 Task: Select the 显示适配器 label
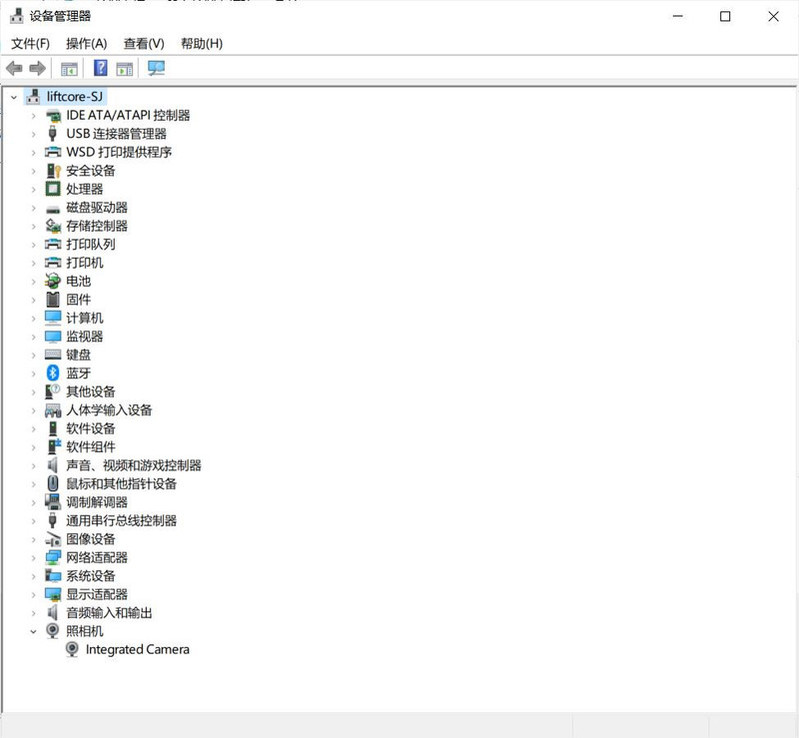click(x=97, y=594)
